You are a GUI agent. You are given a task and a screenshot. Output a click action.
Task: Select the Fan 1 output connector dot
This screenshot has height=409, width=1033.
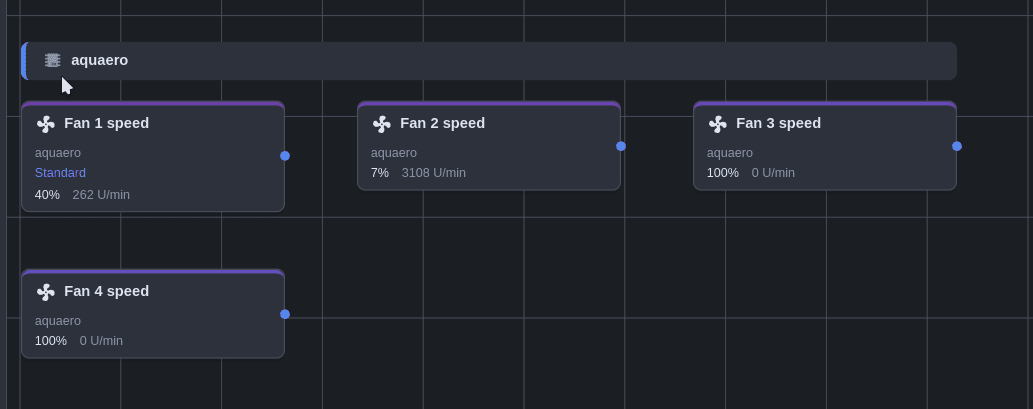click(x=285, y=156)
